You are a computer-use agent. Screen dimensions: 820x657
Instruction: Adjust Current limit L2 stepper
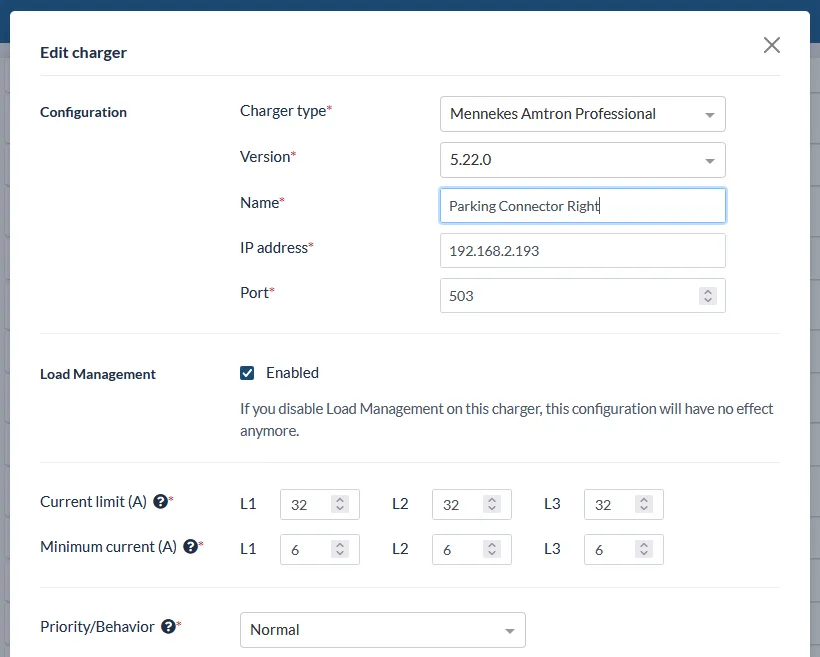(492, 505)
